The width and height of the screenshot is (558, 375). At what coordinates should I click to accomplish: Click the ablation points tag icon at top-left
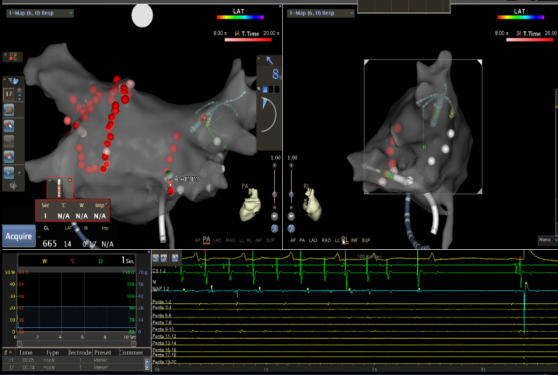tap(13, 57)
